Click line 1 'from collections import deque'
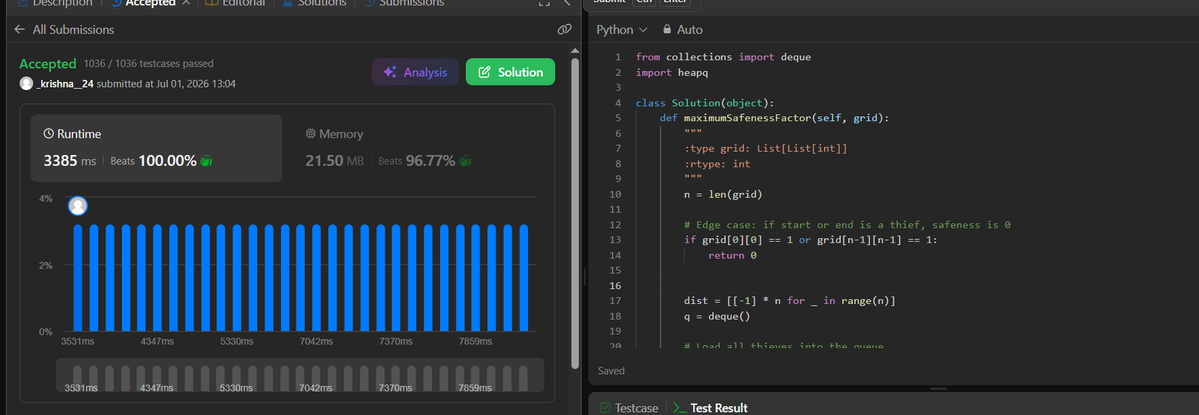The image size is (1199, 415). (x=723, y=57)
